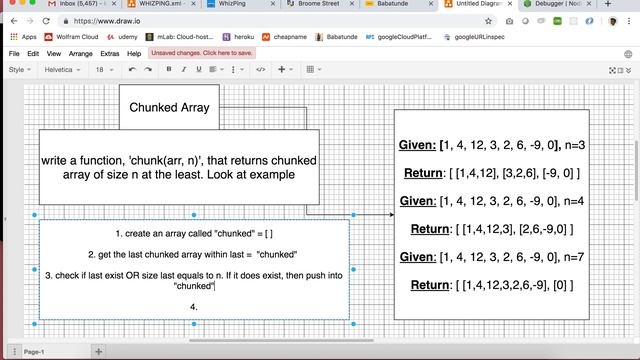The image size is (640, 360).
Task: Click 'Unsaved changes. Click here to save.'
Action: (x=202, y=53)
